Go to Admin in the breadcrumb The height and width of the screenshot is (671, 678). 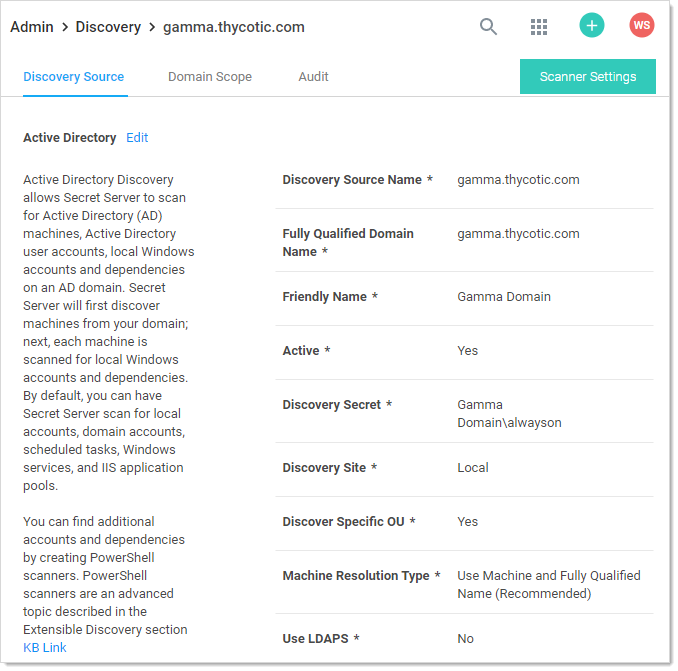[x=32, y=27]
